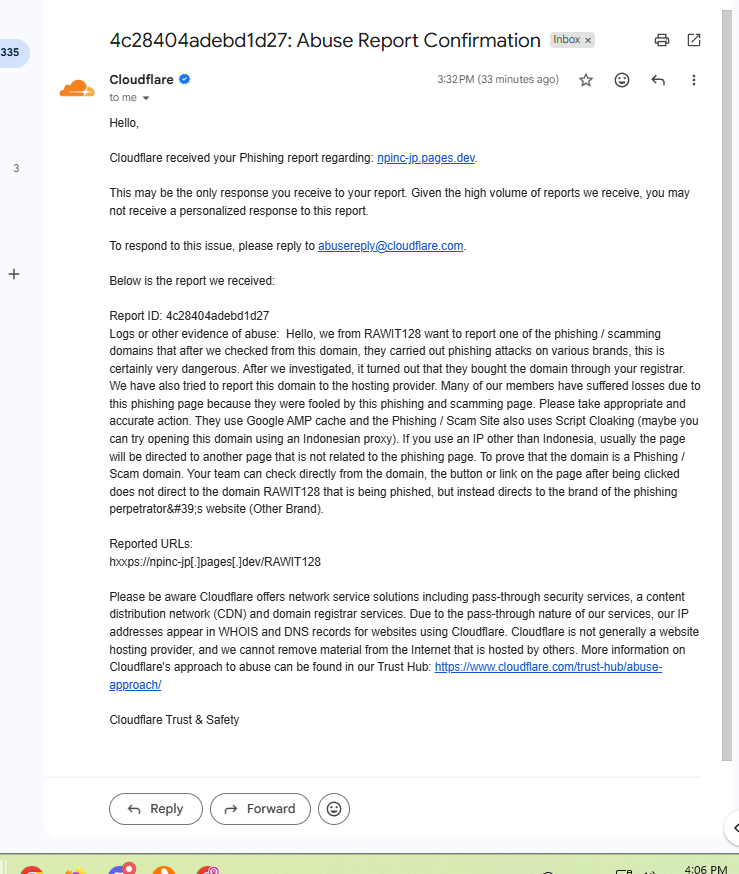Open the three-dot More options menu
This screenshot has width=739, height=874.
[x=694, y=80]
